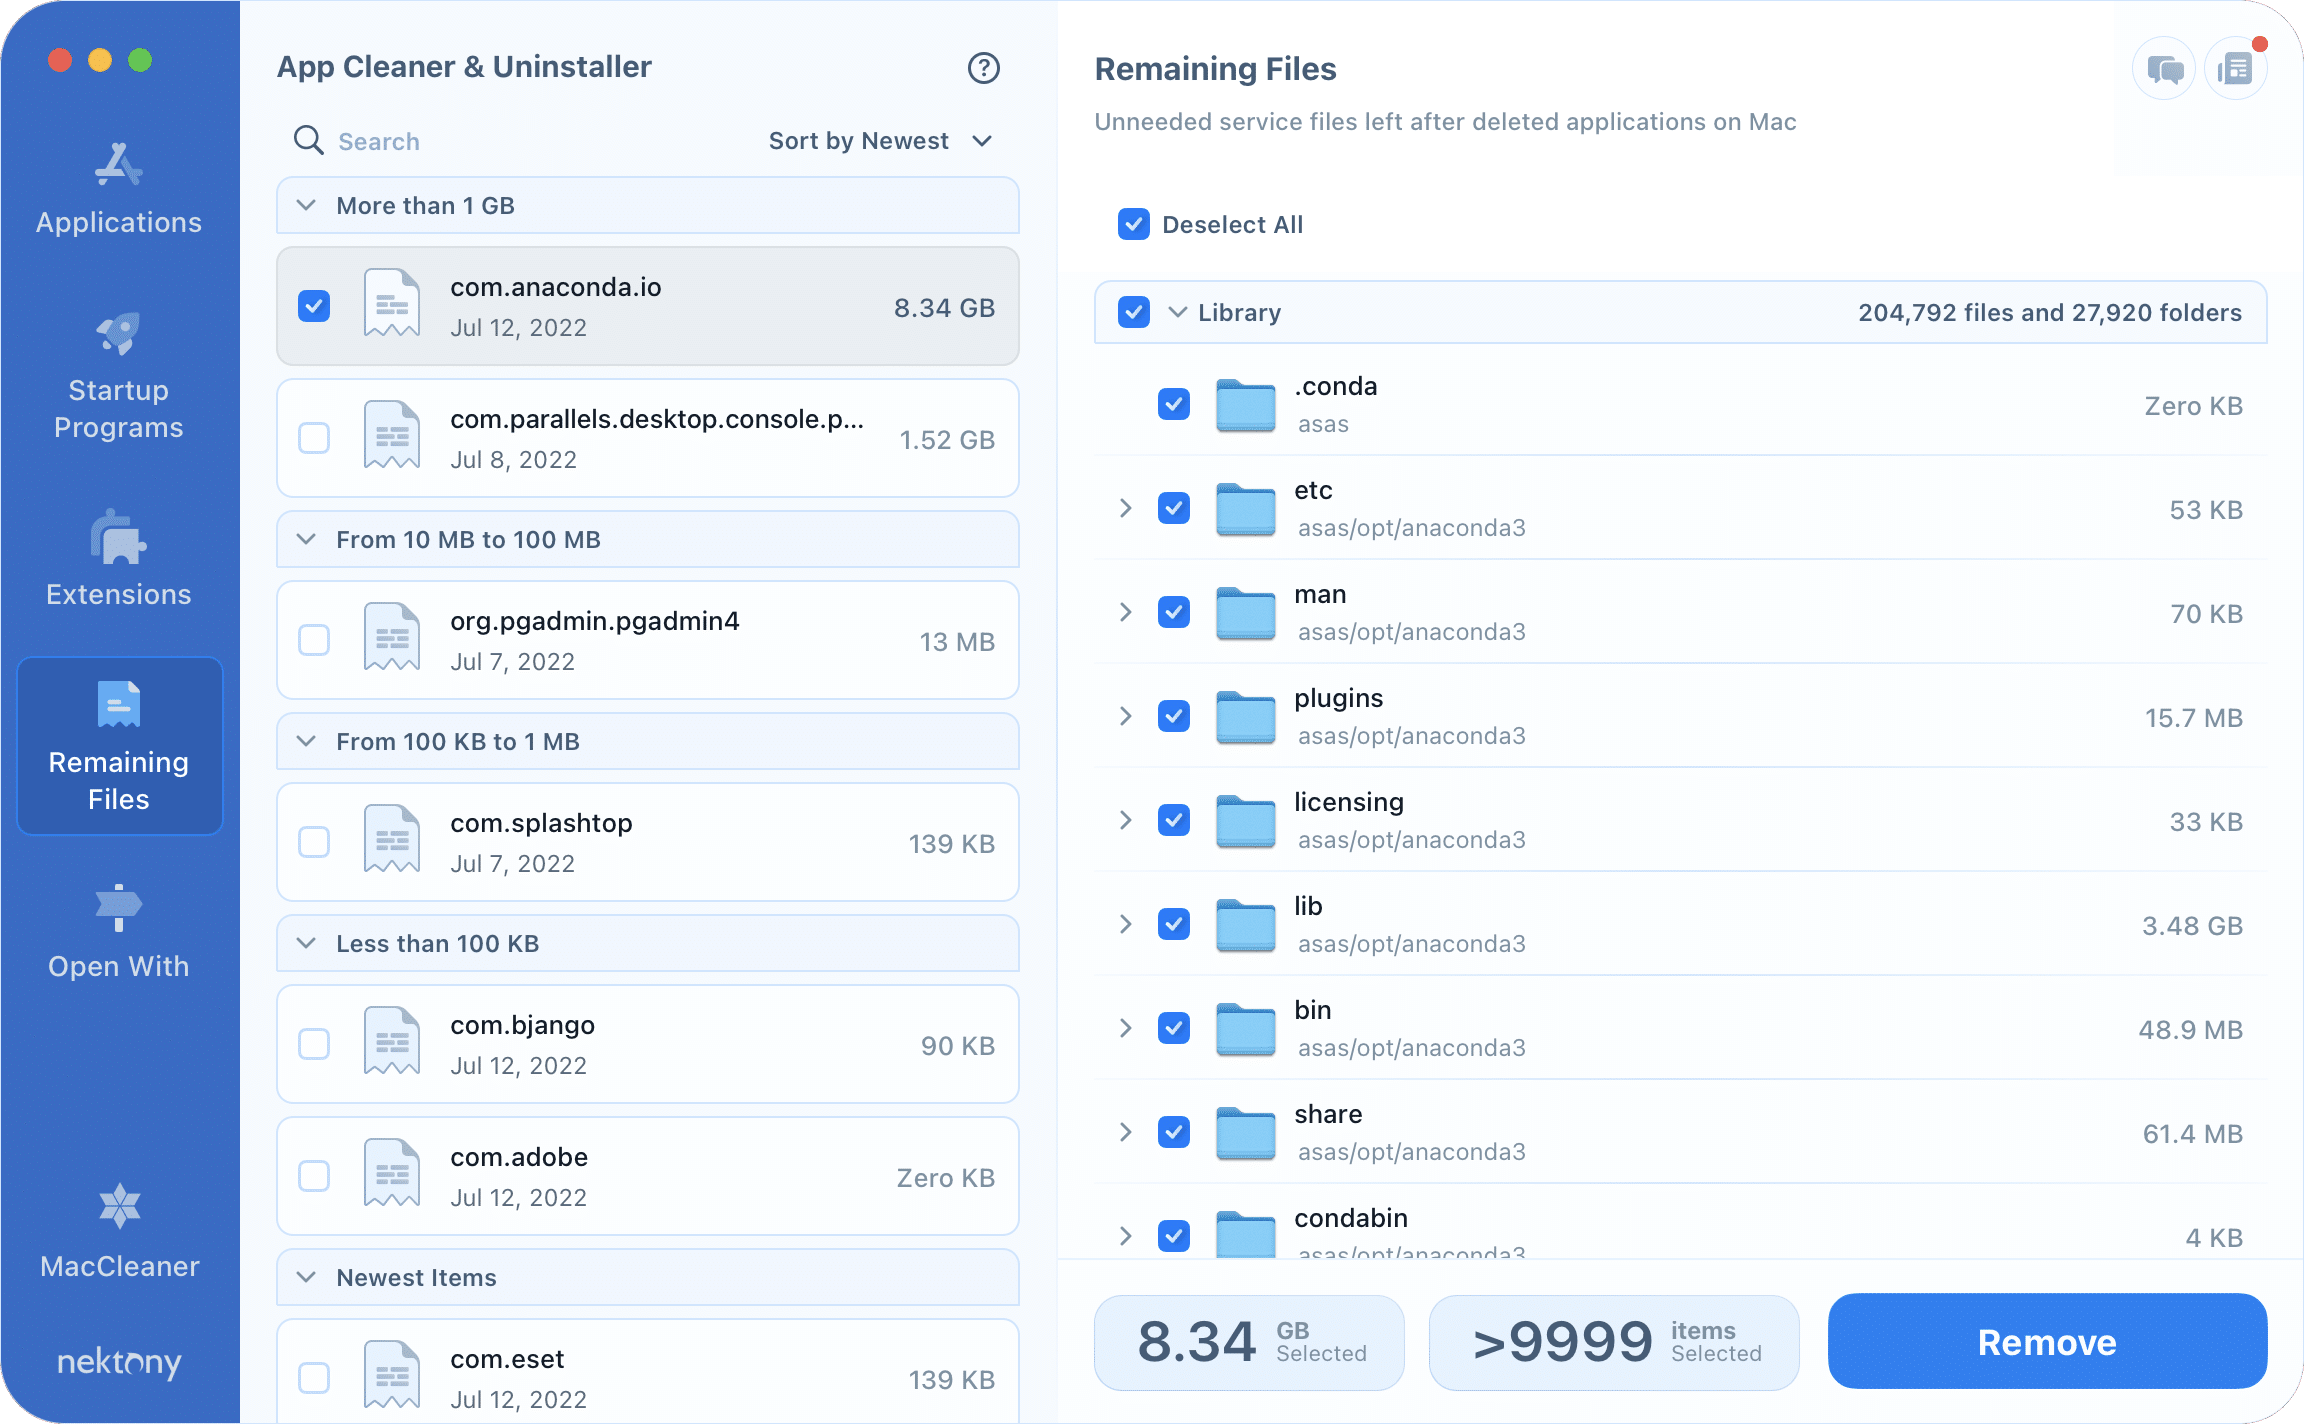This screenshot has width=2304, height=1424.
Task: Uncheck the plugins folder checkbox
Action: click(x=1173, y=716)
